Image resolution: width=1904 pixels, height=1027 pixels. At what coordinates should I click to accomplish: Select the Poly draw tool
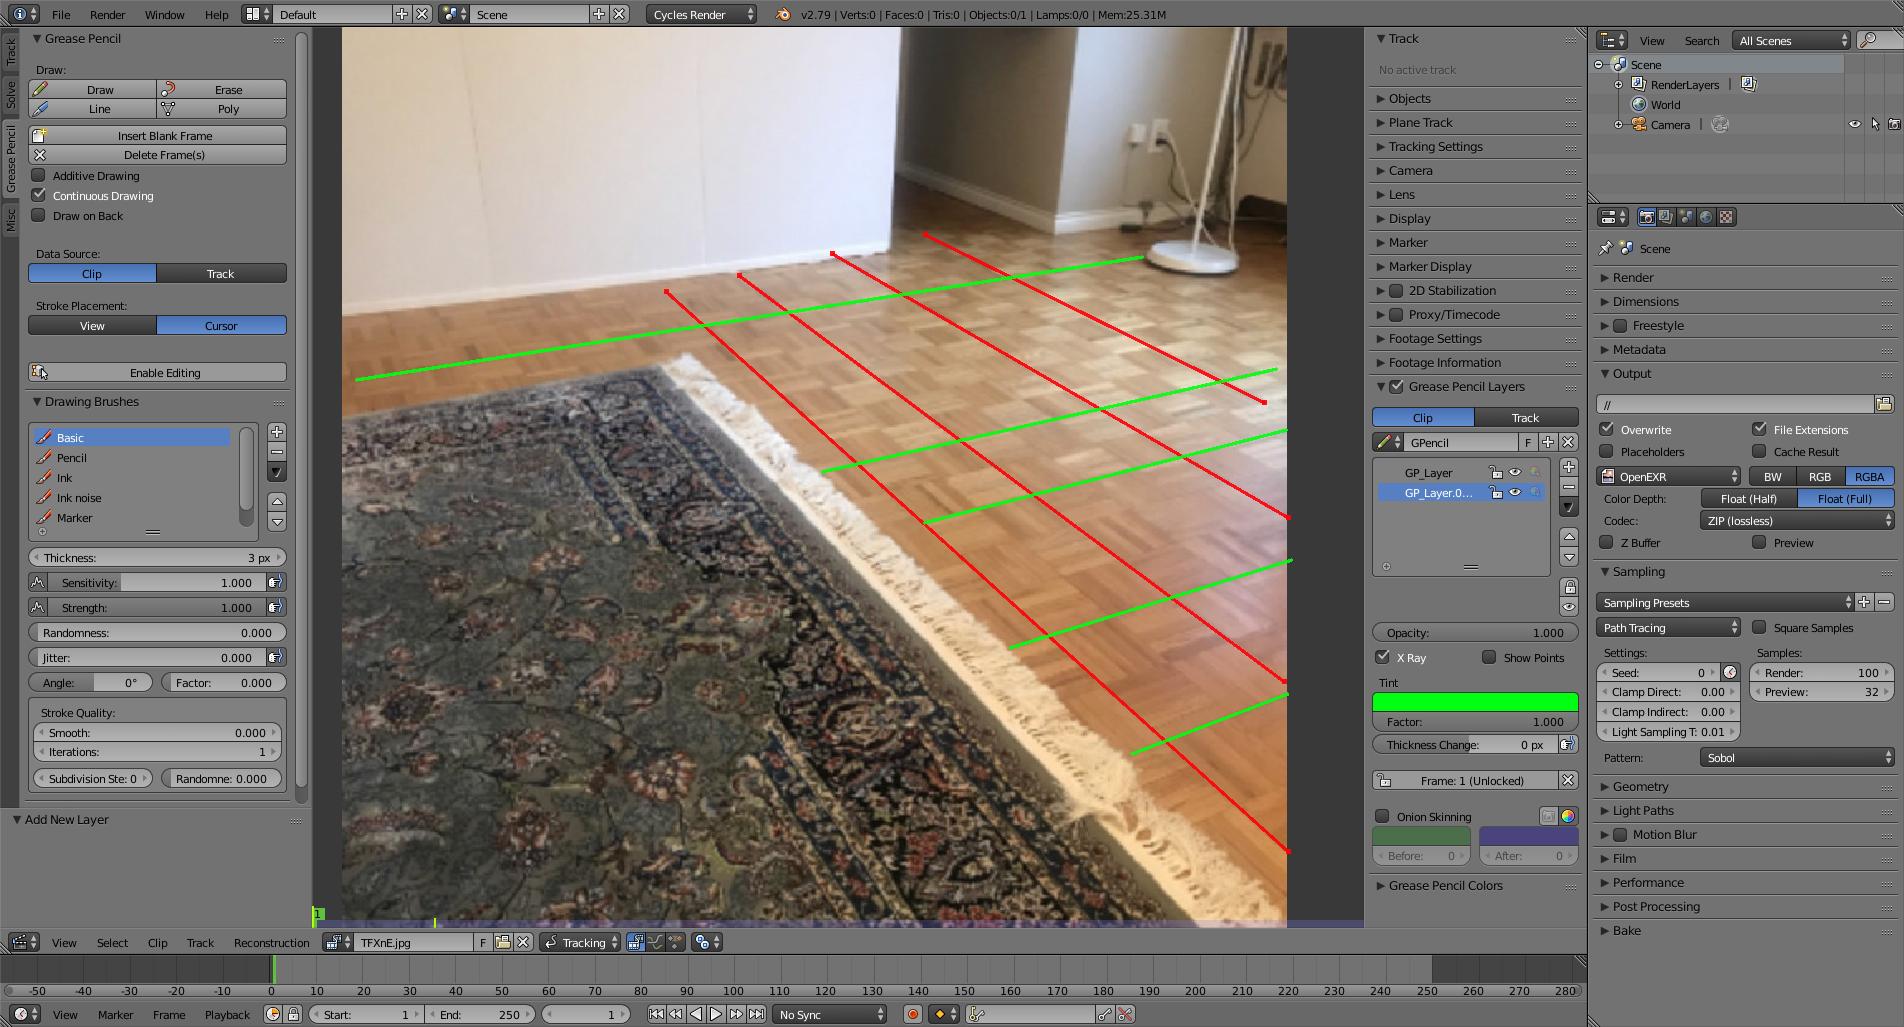[222, 109]
